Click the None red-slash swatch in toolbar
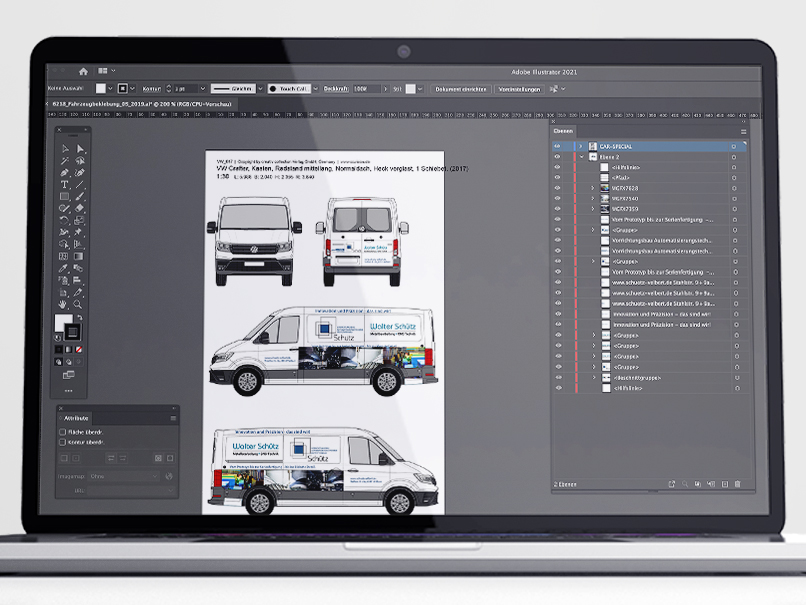Viewport: 806px width, 605px height. coord(79,350)
